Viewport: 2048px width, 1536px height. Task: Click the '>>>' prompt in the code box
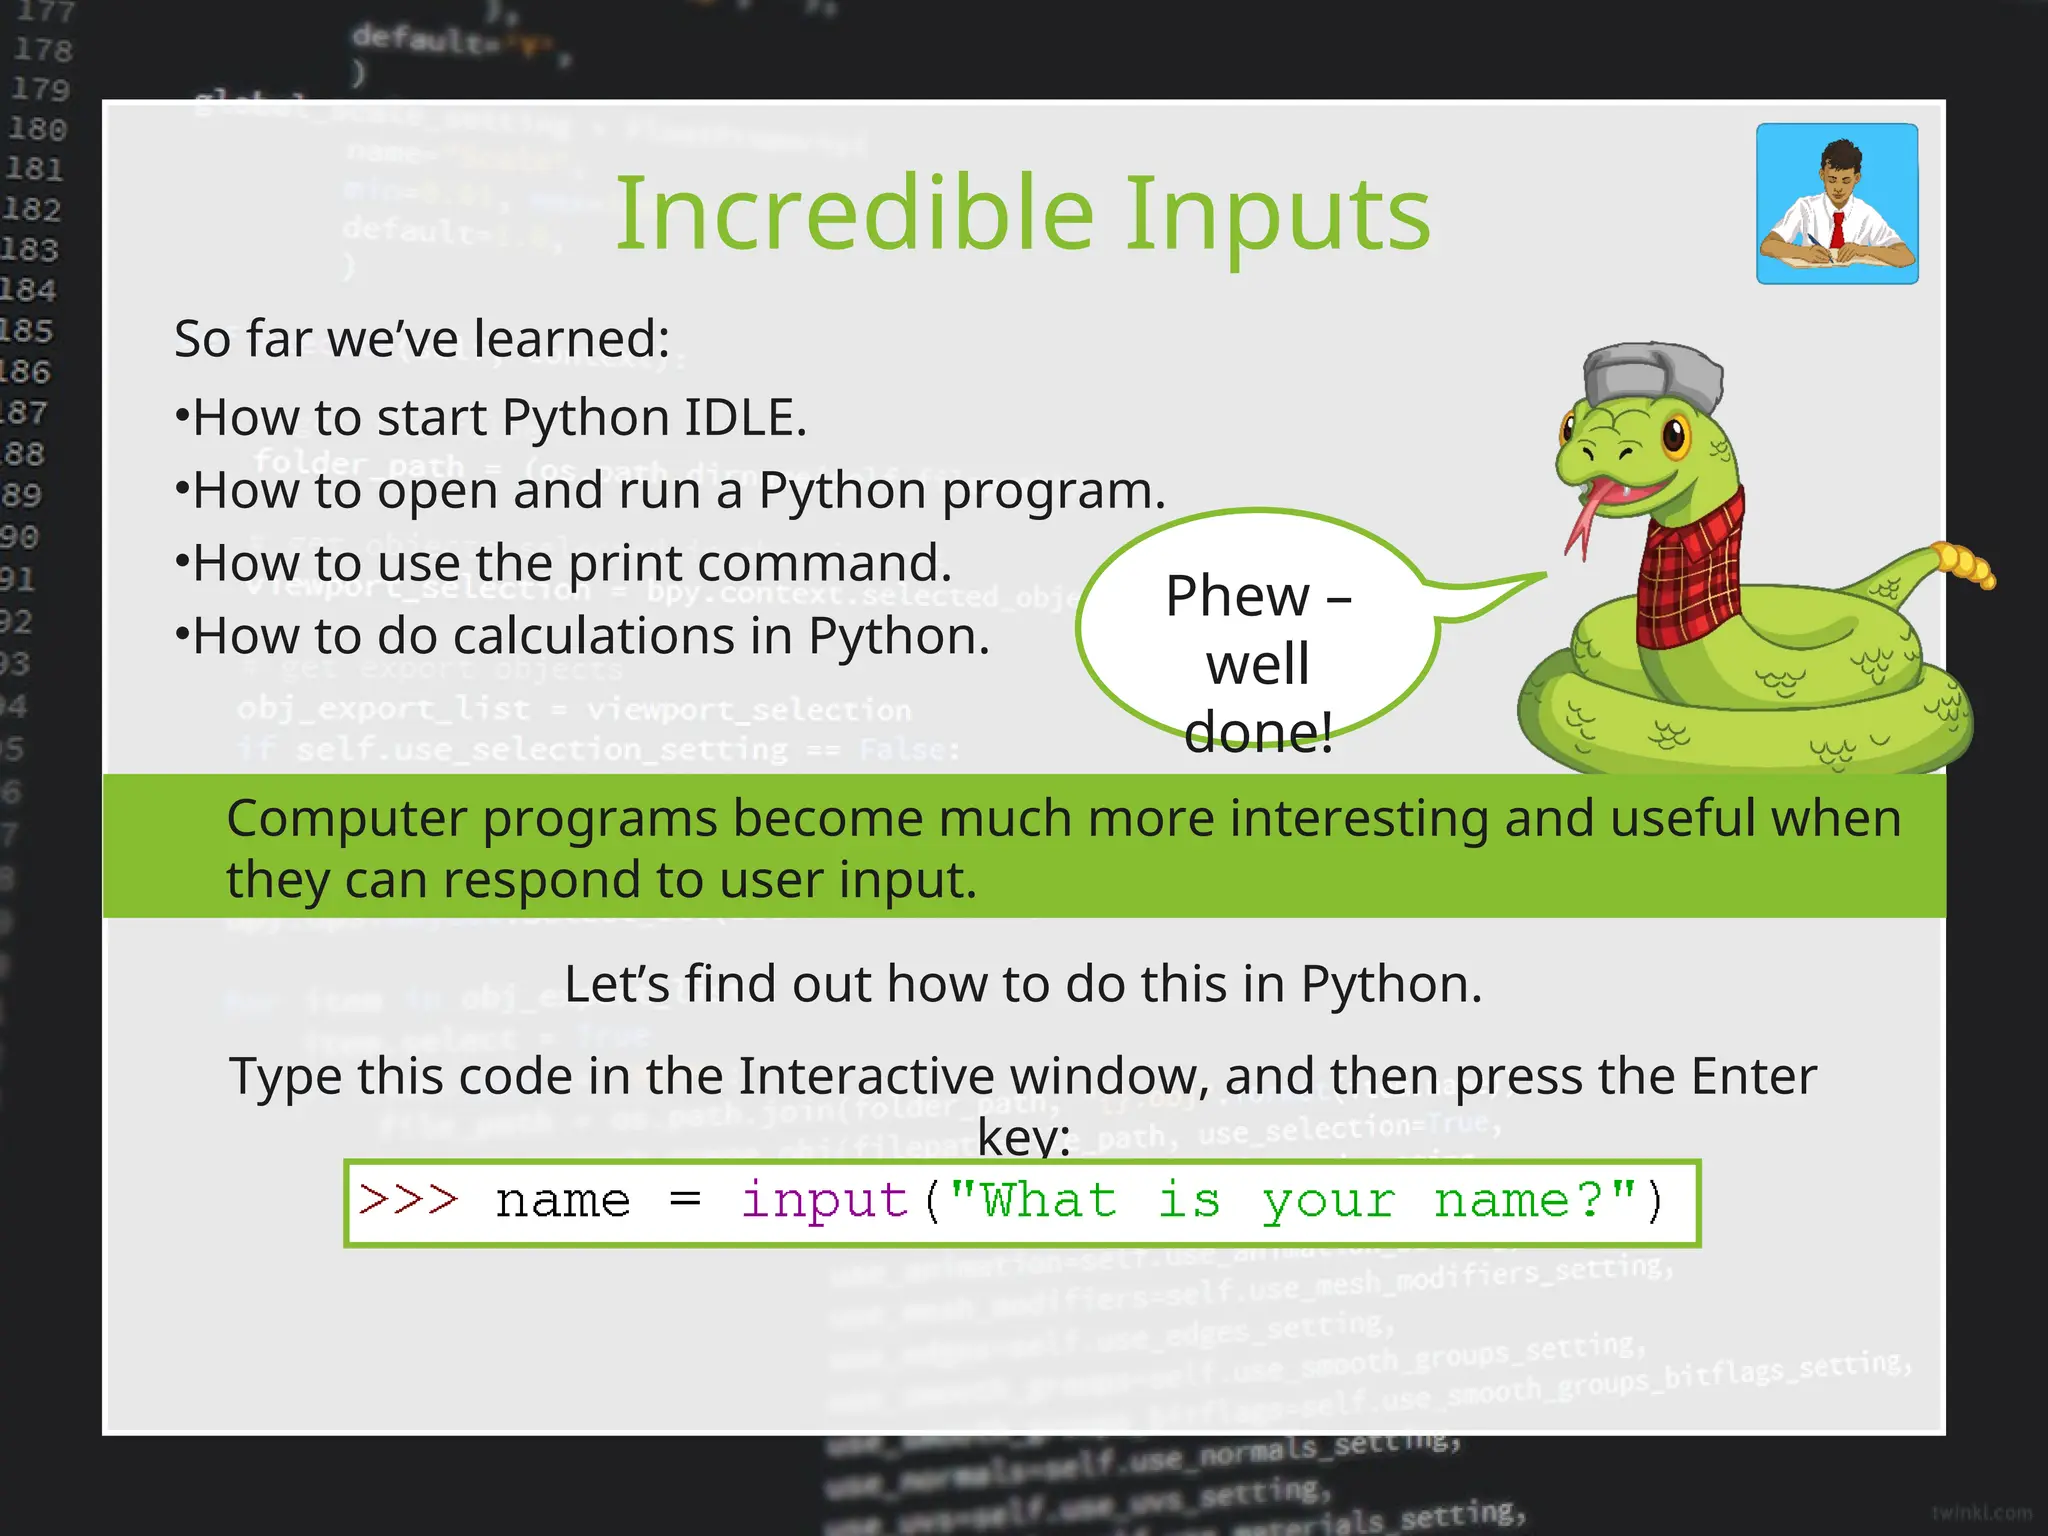tap(409, 1199)
